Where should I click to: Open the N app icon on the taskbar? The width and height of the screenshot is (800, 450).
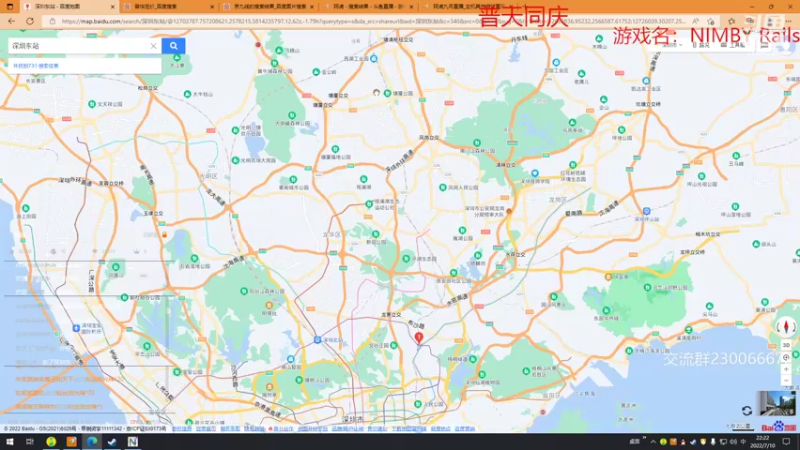click(133, 442)
